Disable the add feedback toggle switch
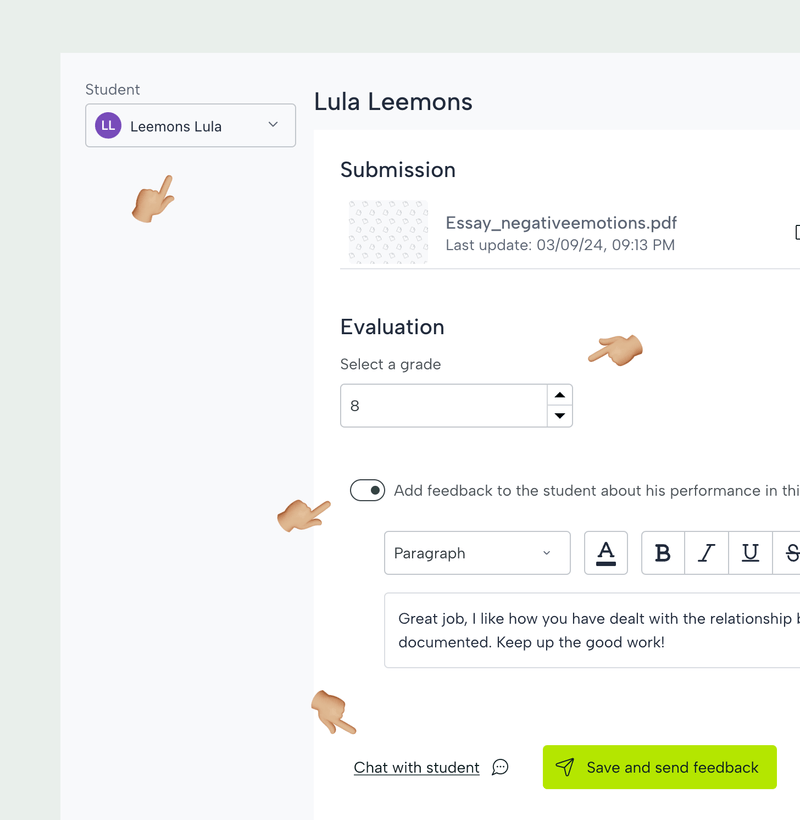The width and height of the screenshot is (800, 820). [367, 491]
